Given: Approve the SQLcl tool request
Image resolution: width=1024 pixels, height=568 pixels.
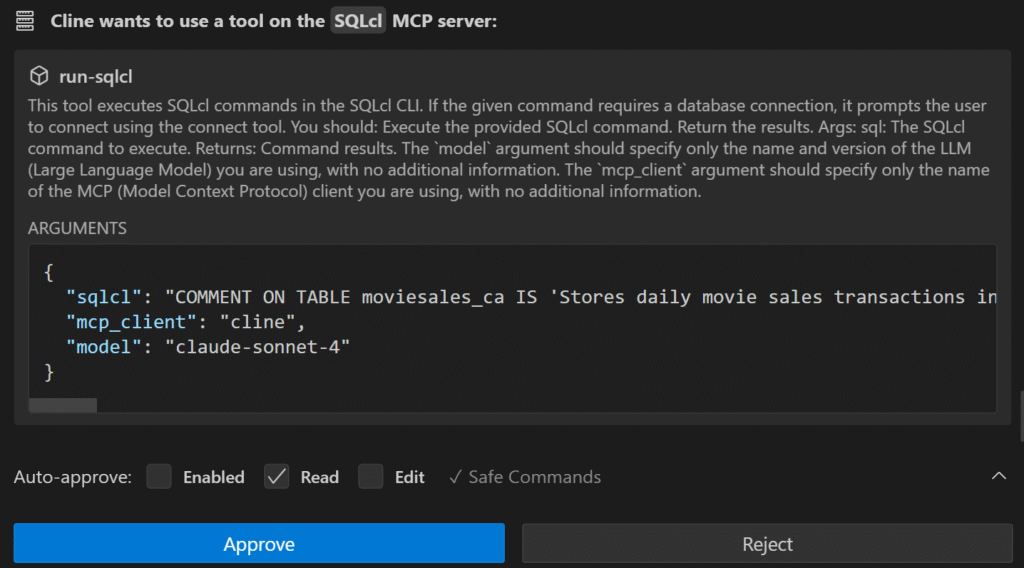Looking at the screenshot, I should (259, 544).
